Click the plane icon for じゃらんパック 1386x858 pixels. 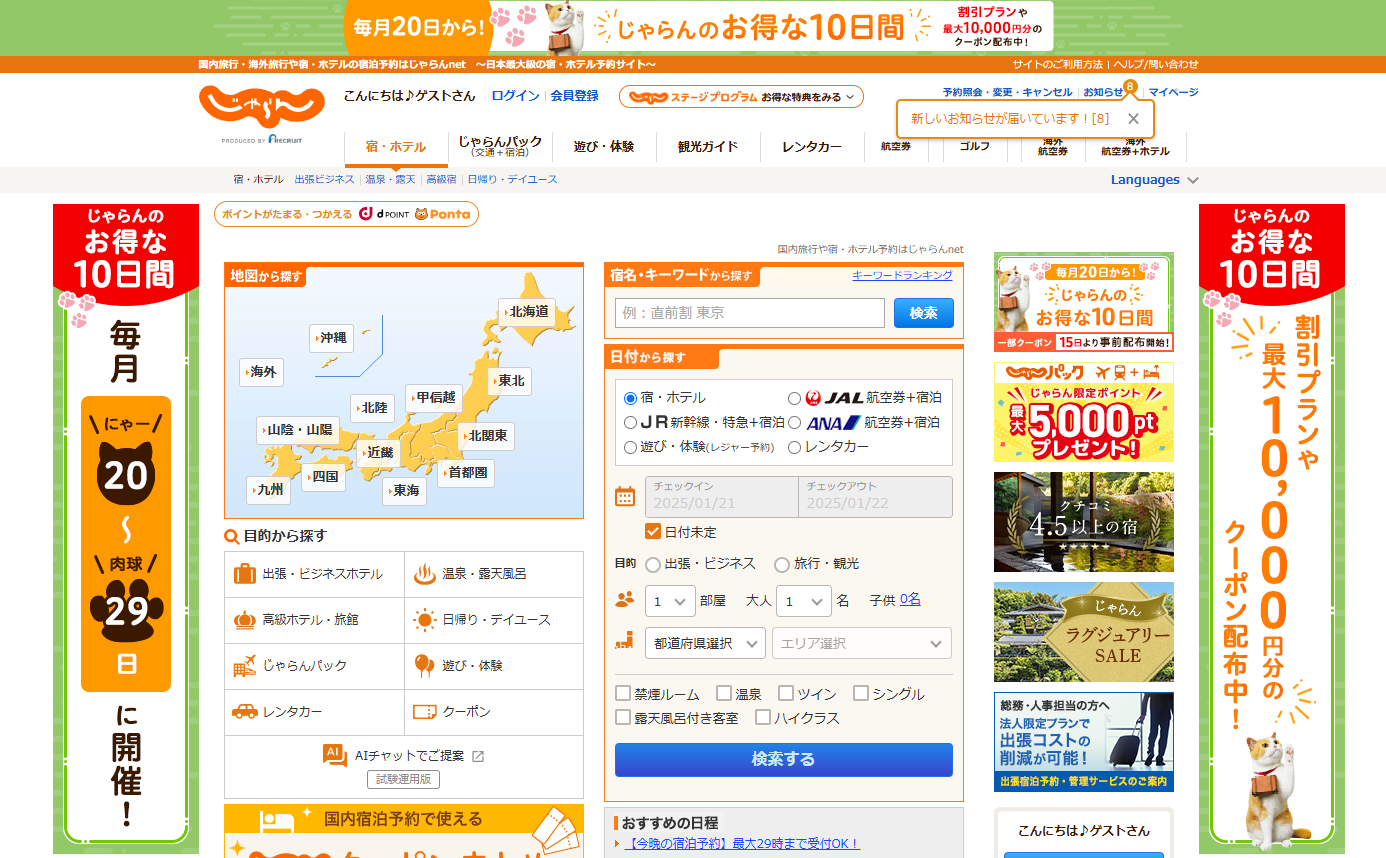coord(244,665)
